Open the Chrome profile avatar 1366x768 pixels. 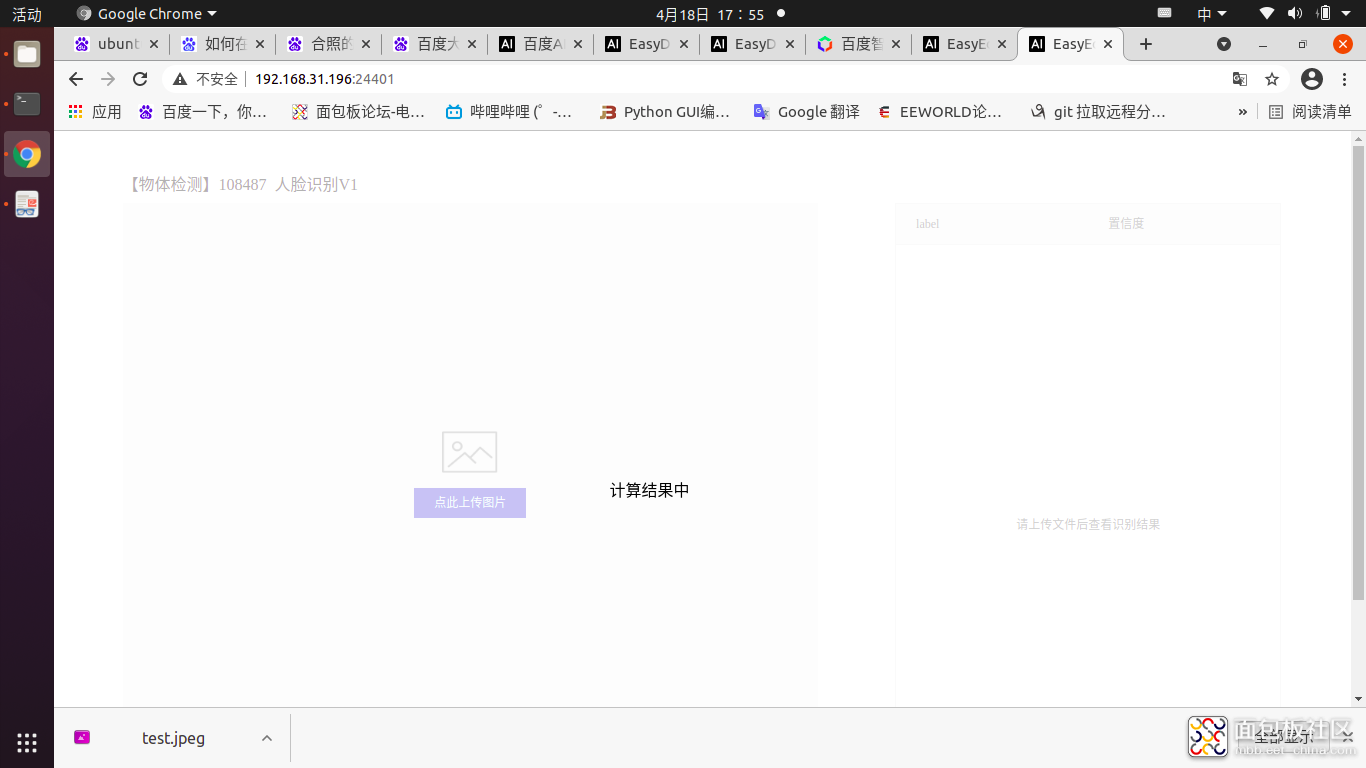point(1312,79)
